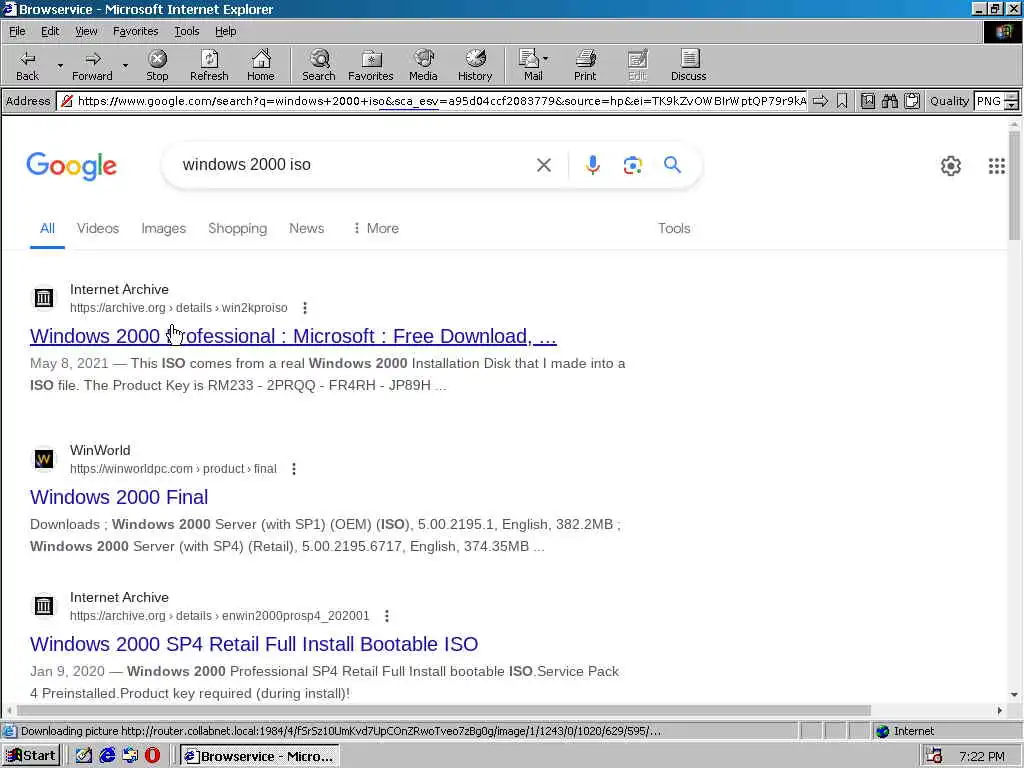
Task: Expand the Mail button dropdown arrow
Action: pyautogui.click(x=546, y=59)
